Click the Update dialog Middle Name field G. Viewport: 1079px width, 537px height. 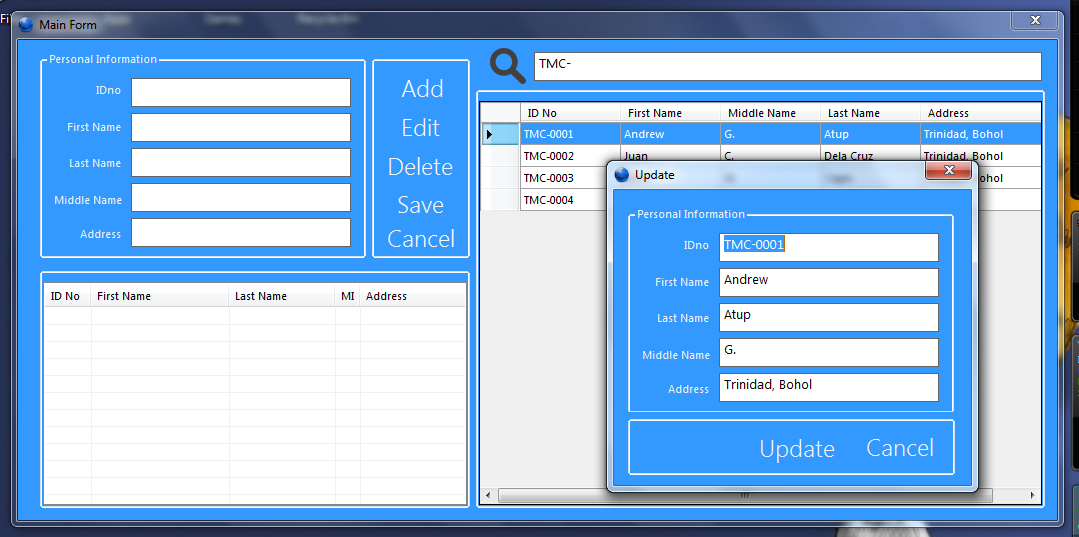pos(829,352)
